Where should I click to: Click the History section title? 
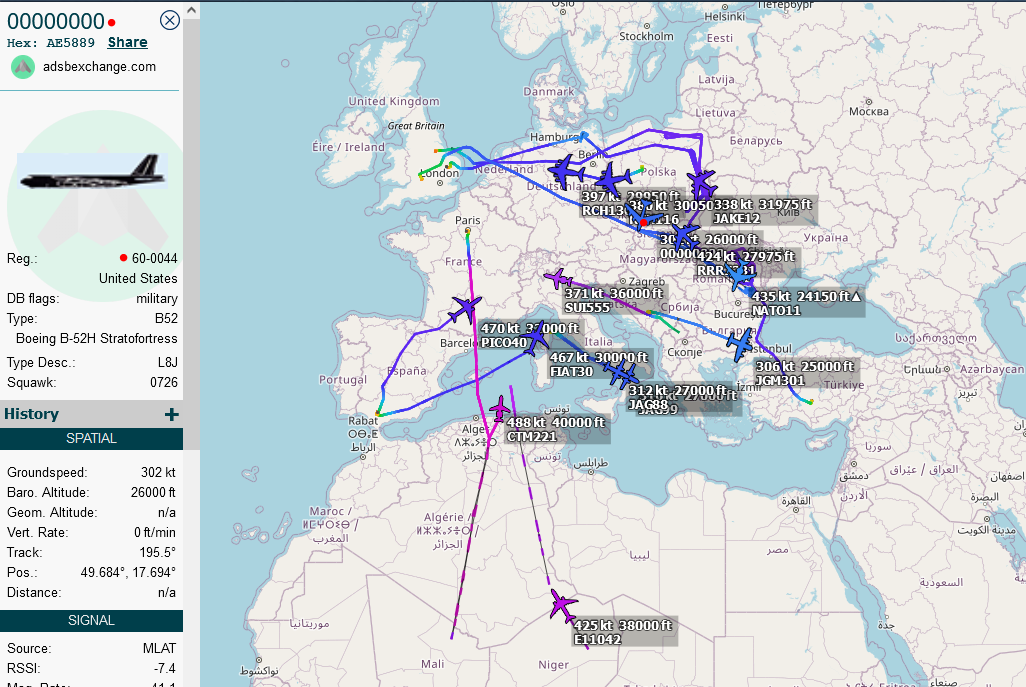31,414
